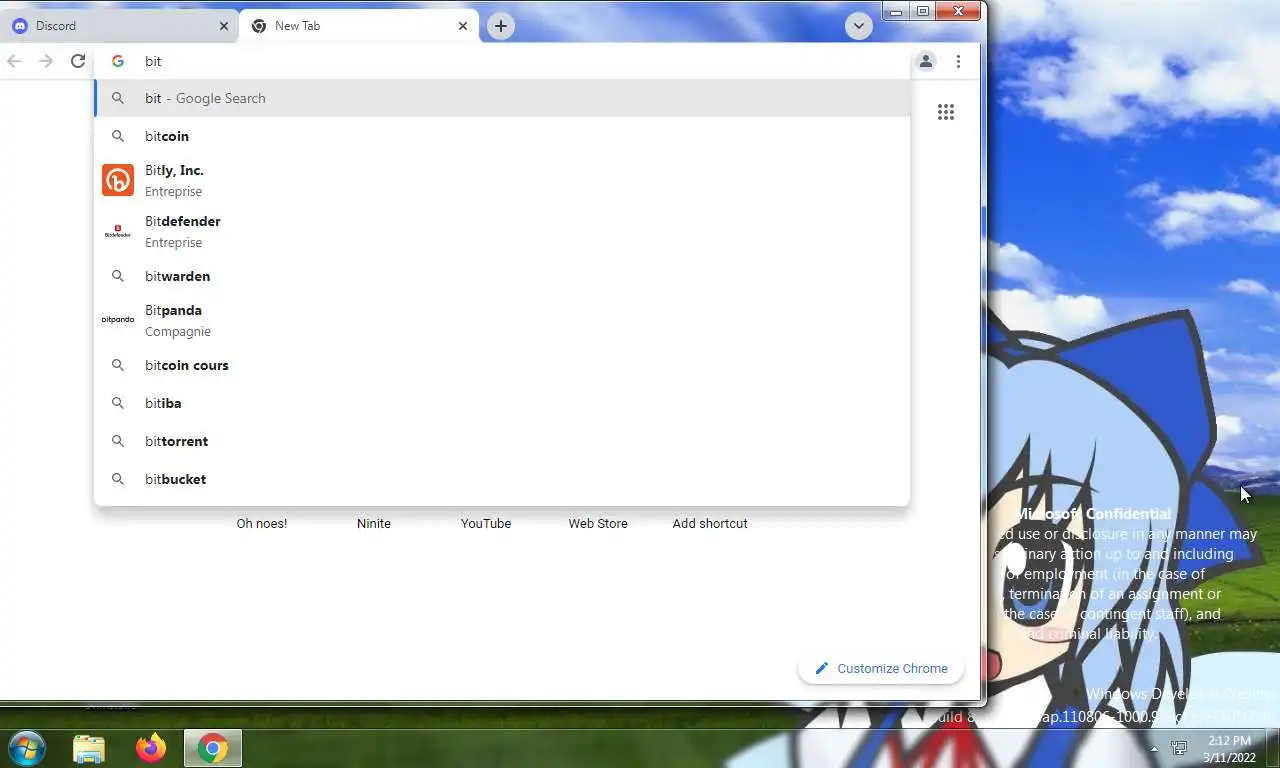Open a new tab with plus button
The width and height of the screenshot is (1280, 768).
pos(501,26)
